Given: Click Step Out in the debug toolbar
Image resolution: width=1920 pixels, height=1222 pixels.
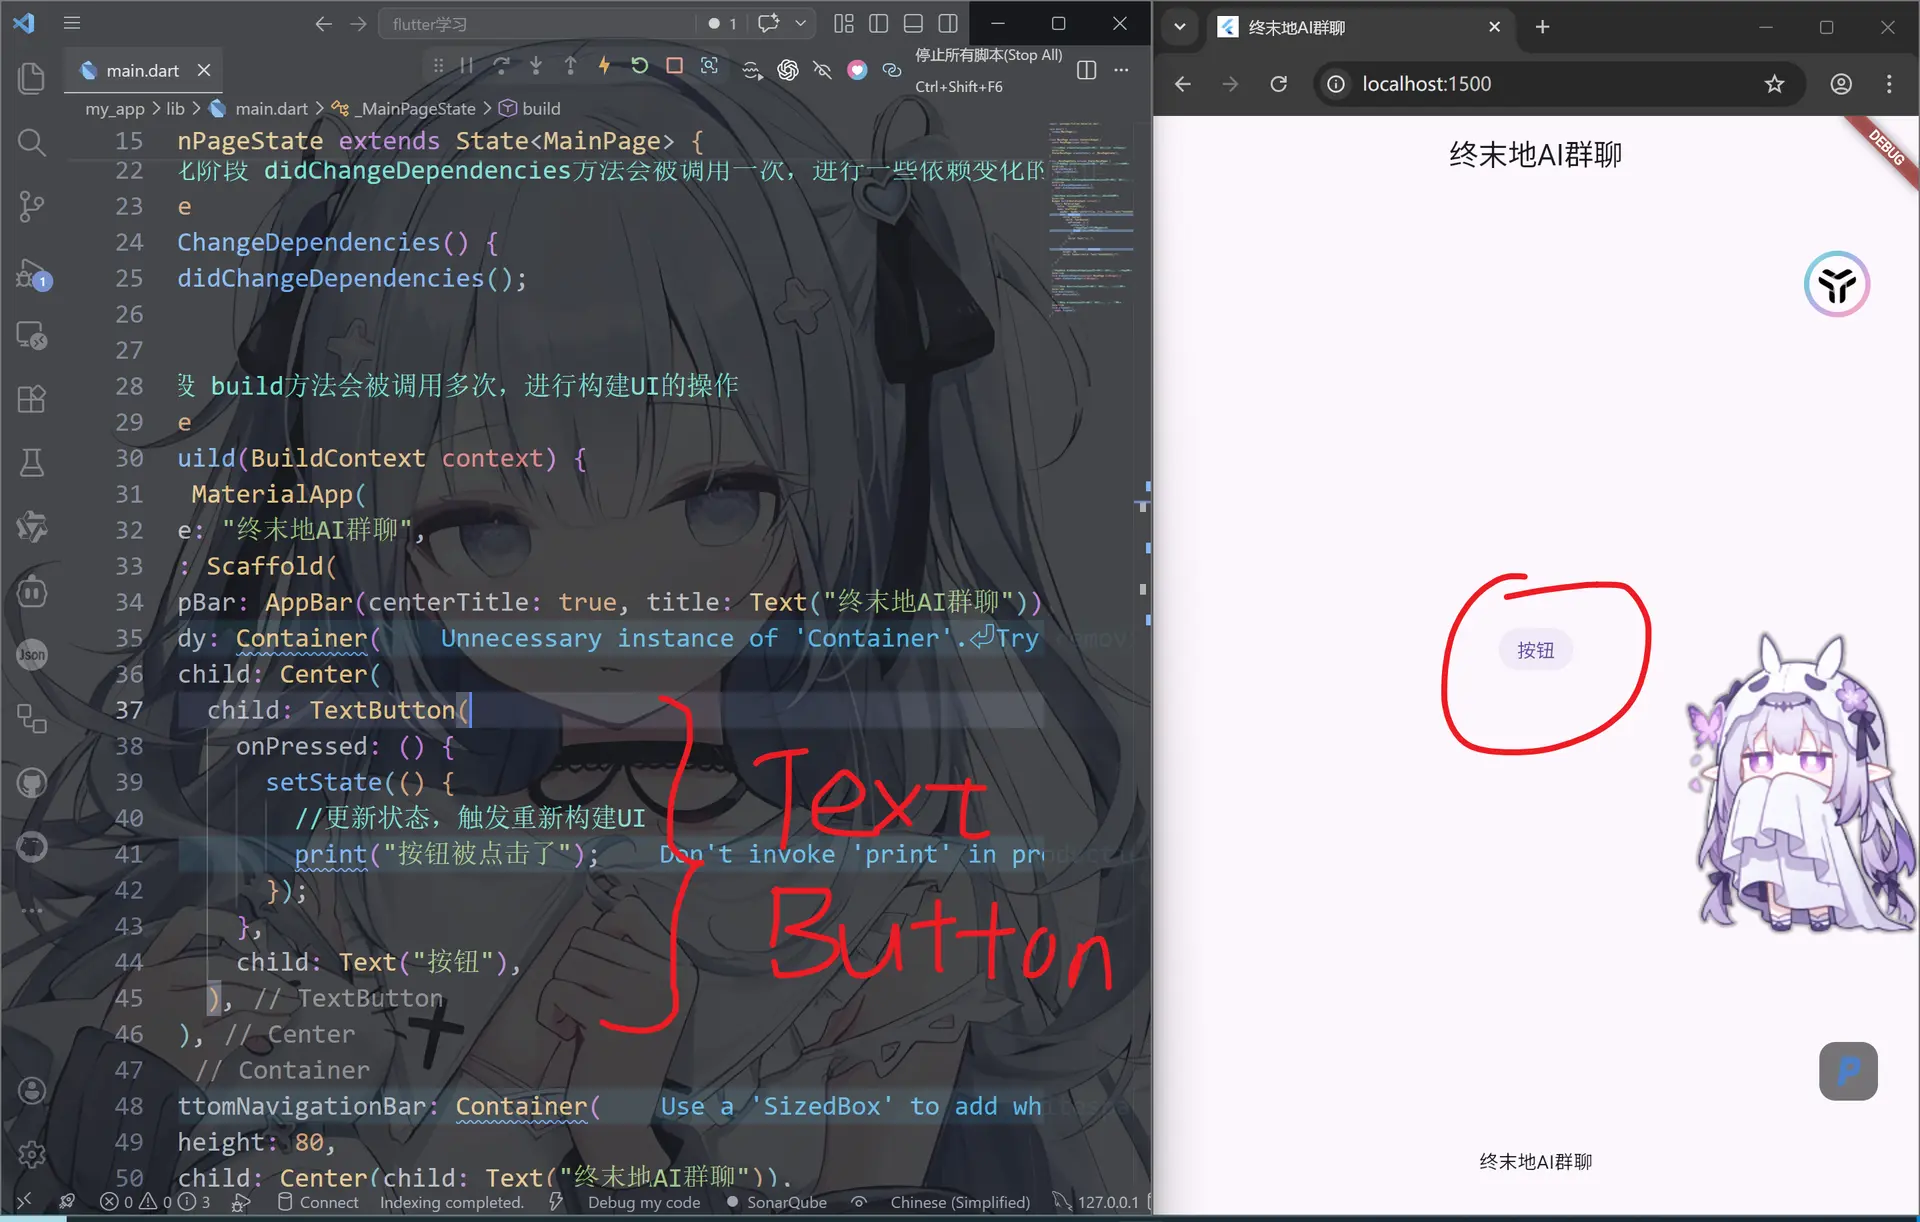Looking at the screenshot, I should pos(570,66).
